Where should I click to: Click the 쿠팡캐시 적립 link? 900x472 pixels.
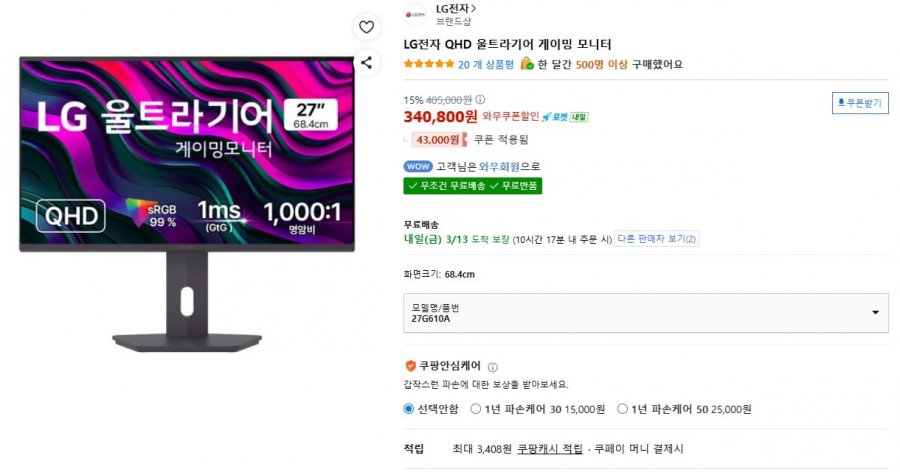point(549,449)
